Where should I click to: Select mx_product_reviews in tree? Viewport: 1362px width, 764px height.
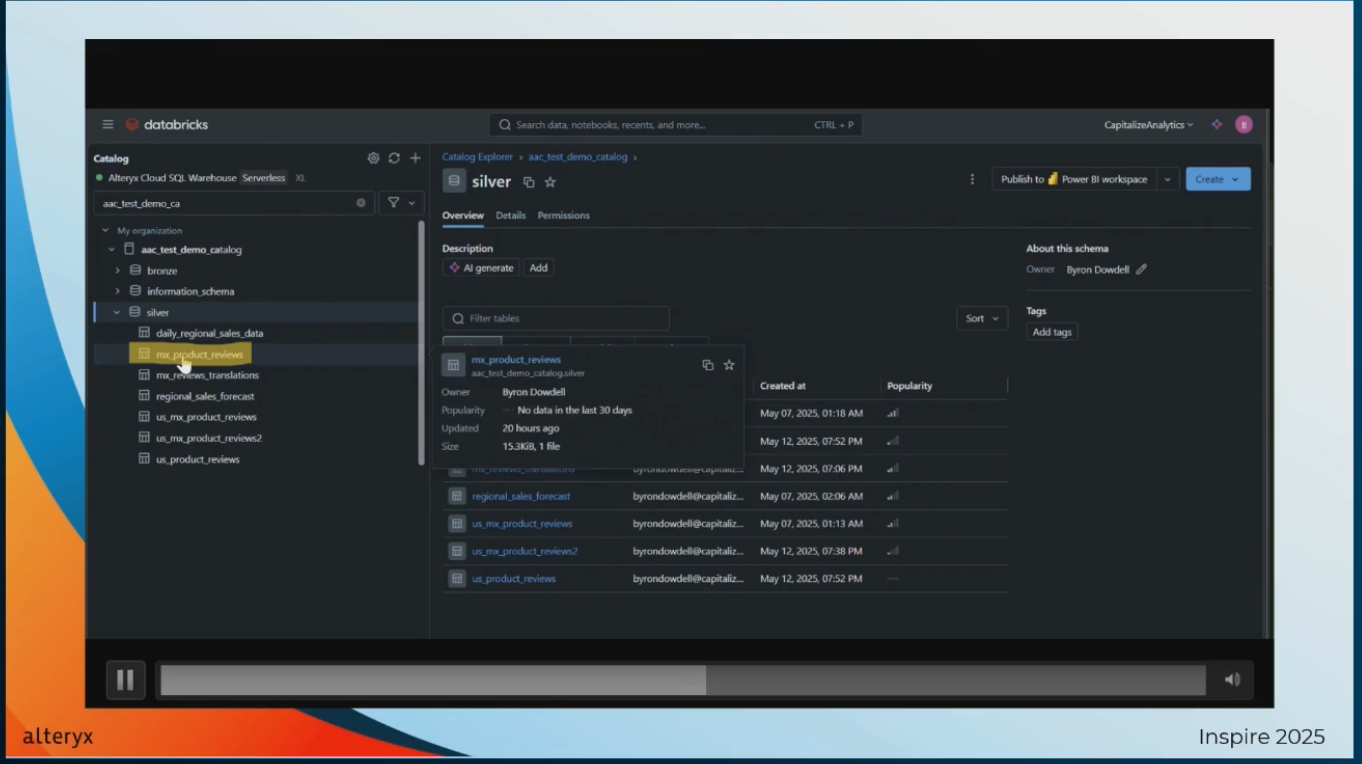199,354
